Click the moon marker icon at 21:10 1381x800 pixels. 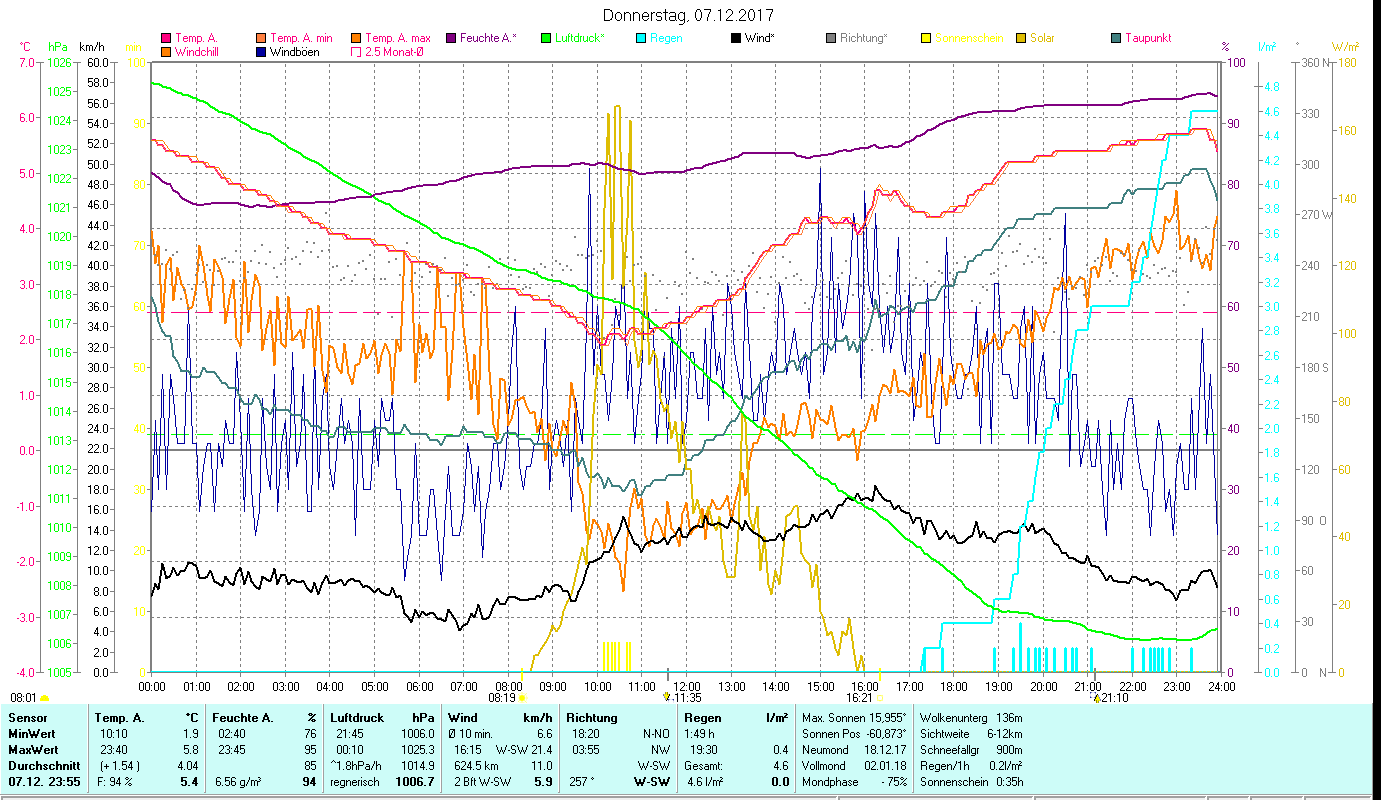pyautogui.click(x=1096, y=697)
